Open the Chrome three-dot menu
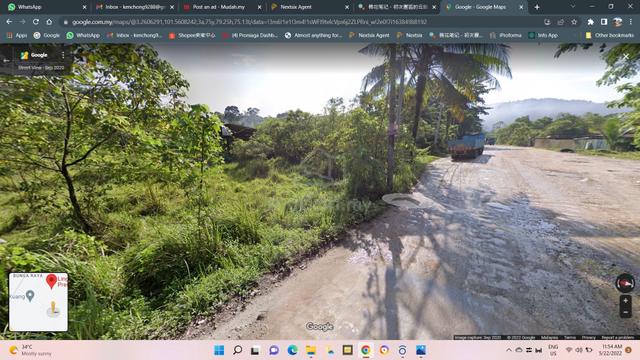 631,22
